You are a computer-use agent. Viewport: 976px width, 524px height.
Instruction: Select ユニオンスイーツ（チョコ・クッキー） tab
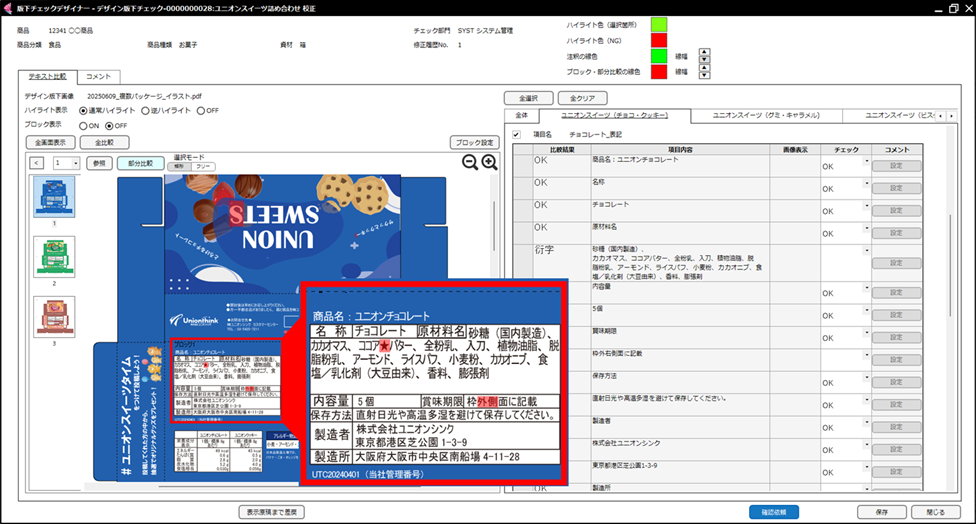pyautogui.click(x=614, y=115)
